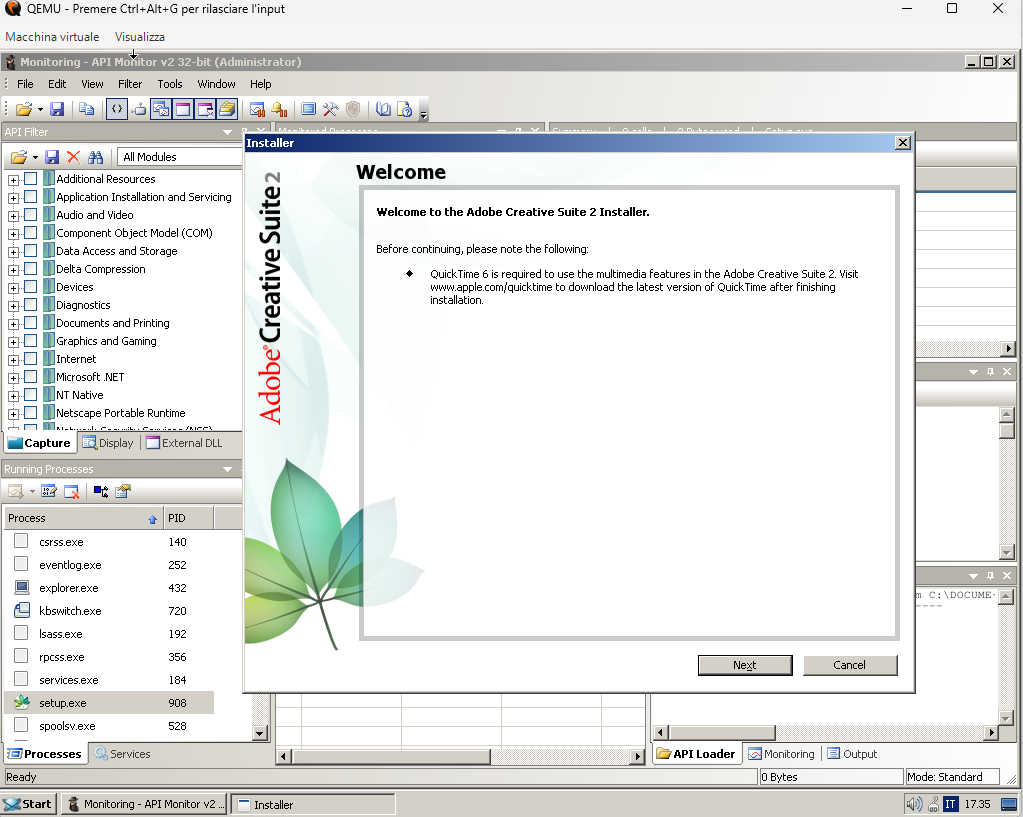Screen dimensions: 1023x817
Task: Click the help book icon with question mark
Action: pos(405,109)
